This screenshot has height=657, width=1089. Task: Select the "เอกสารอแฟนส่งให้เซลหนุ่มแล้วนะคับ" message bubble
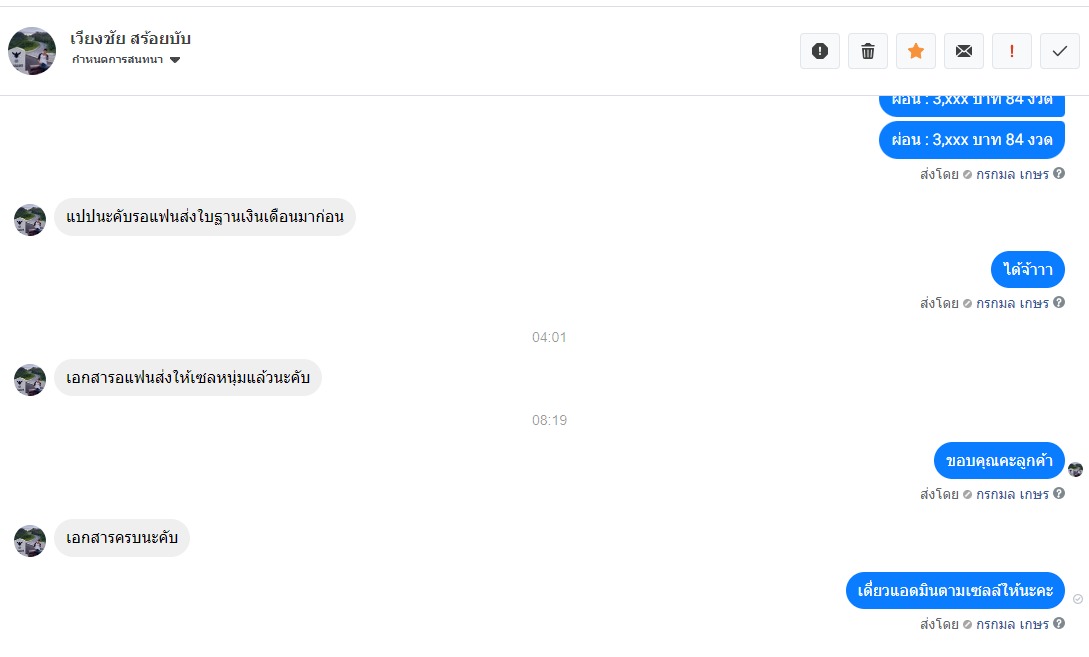click(187, 378)
